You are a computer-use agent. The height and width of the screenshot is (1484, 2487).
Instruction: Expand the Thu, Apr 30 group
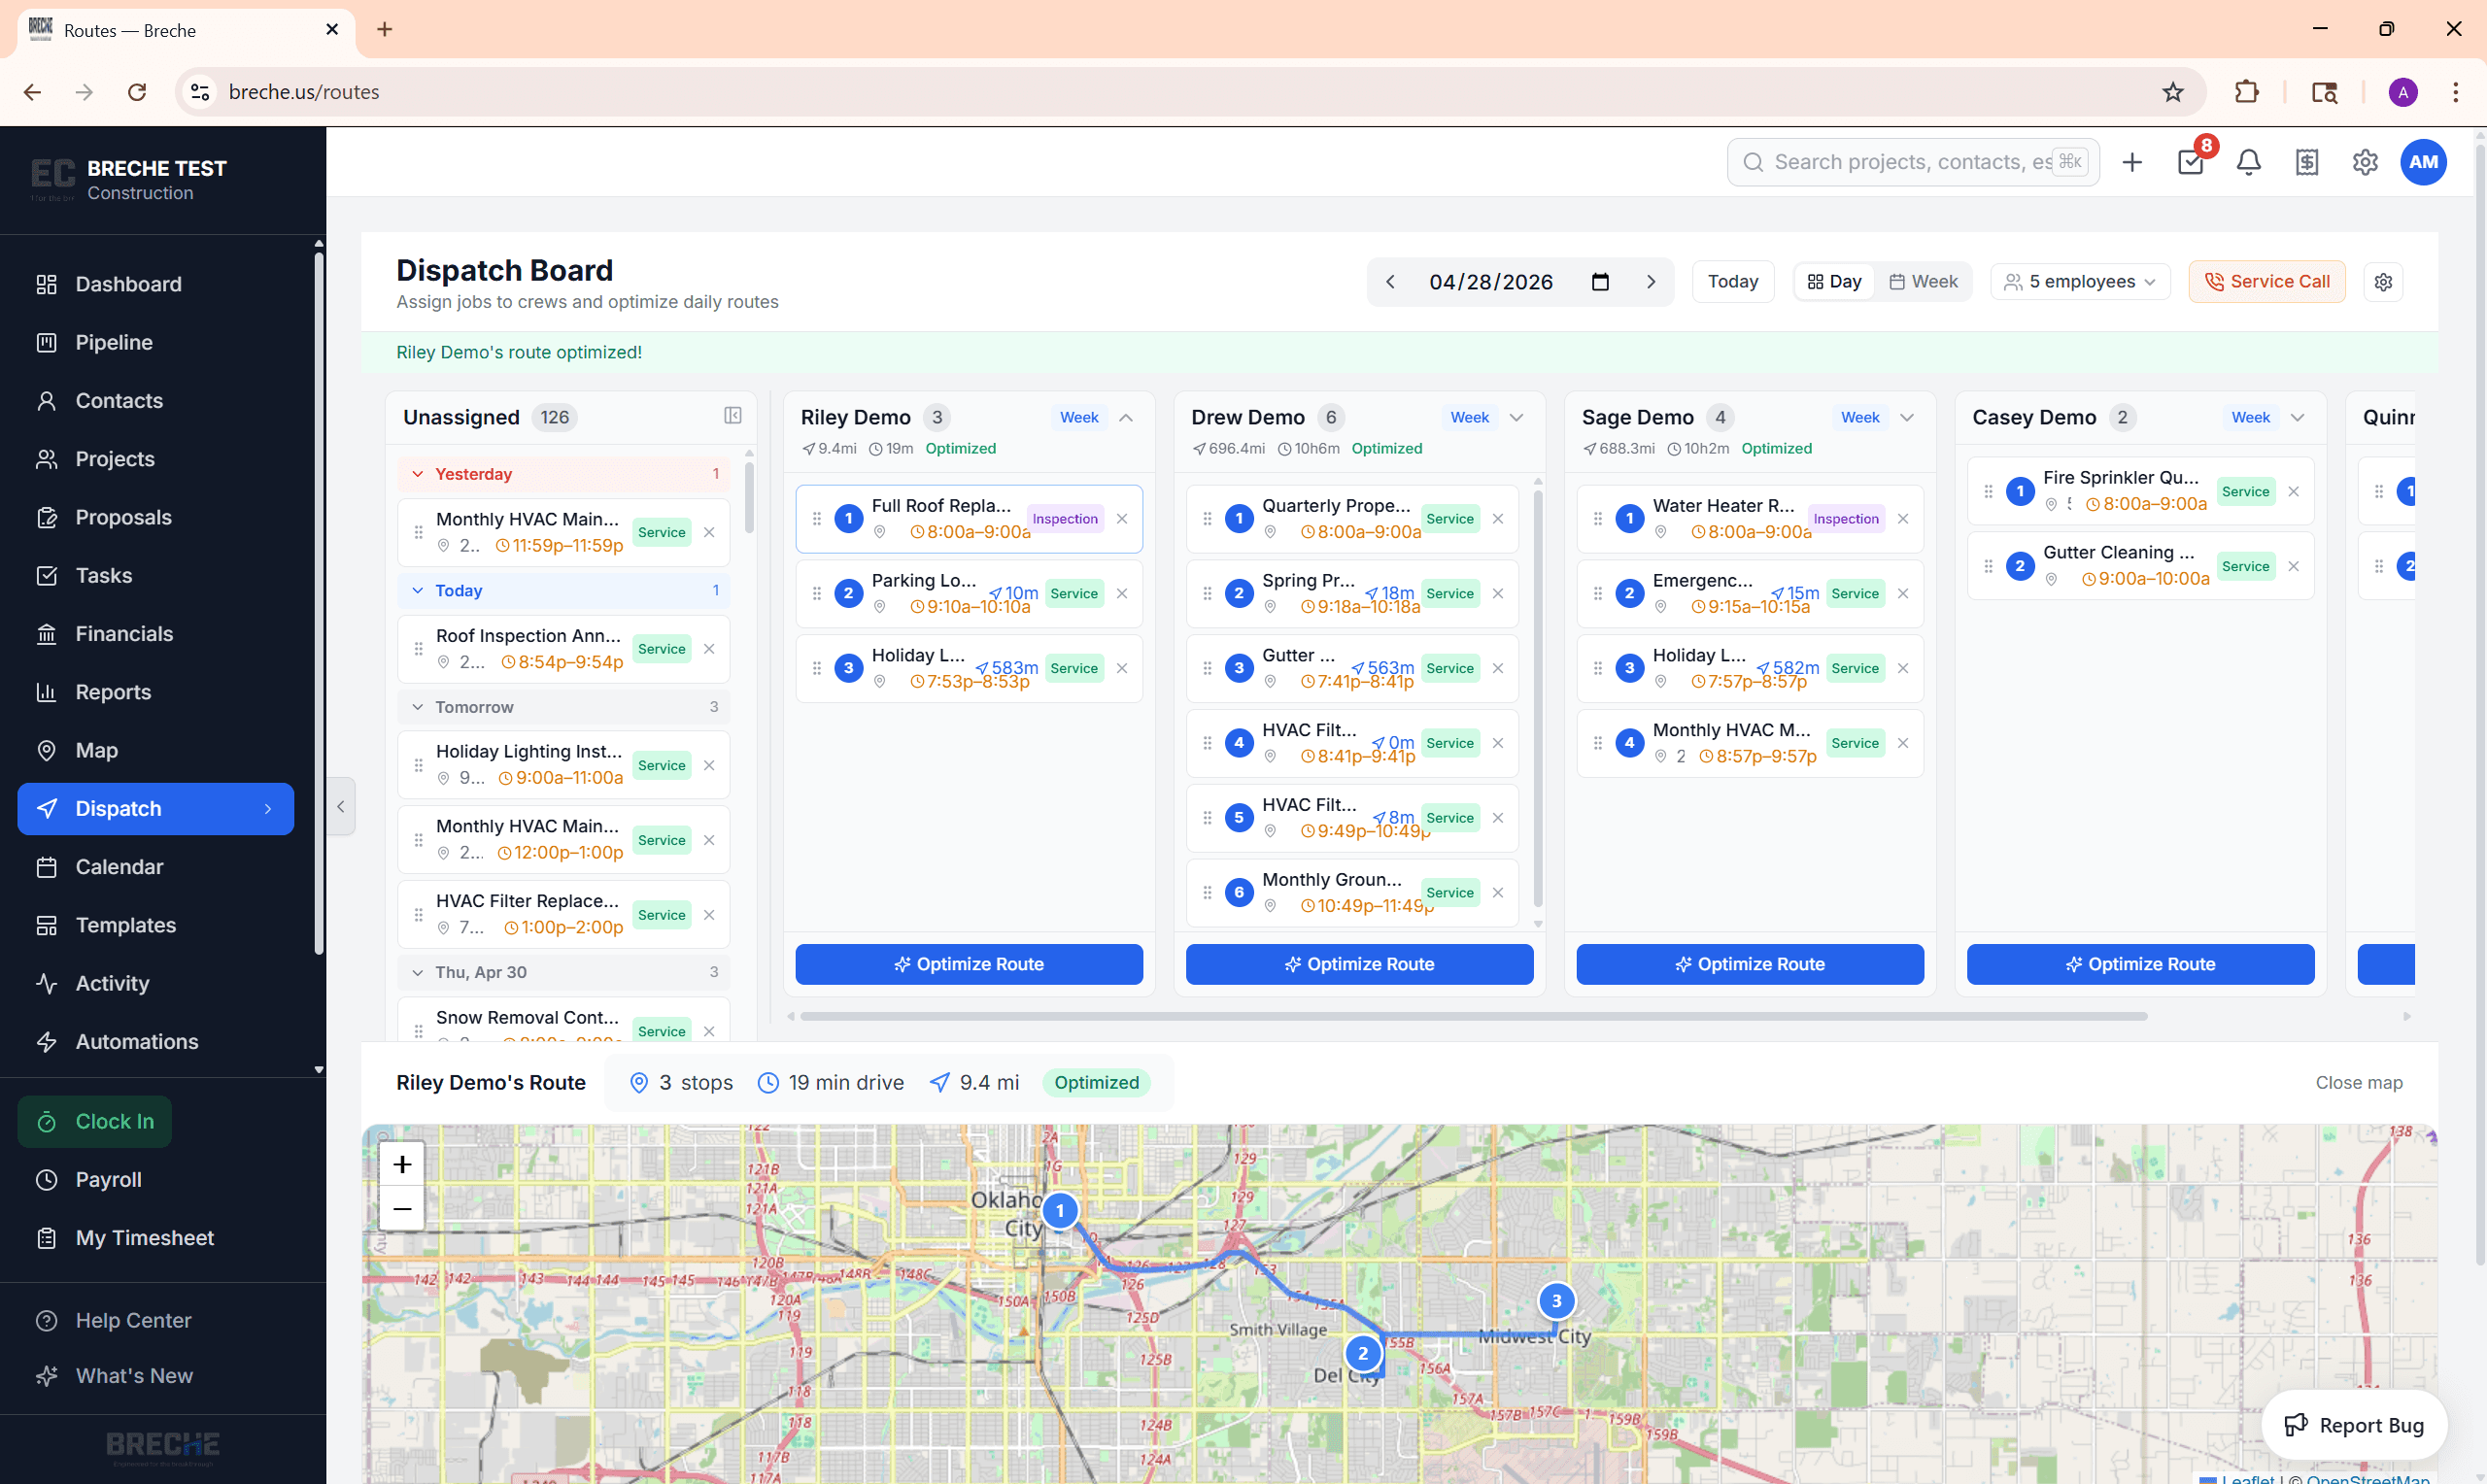click(x=564, y=972)
